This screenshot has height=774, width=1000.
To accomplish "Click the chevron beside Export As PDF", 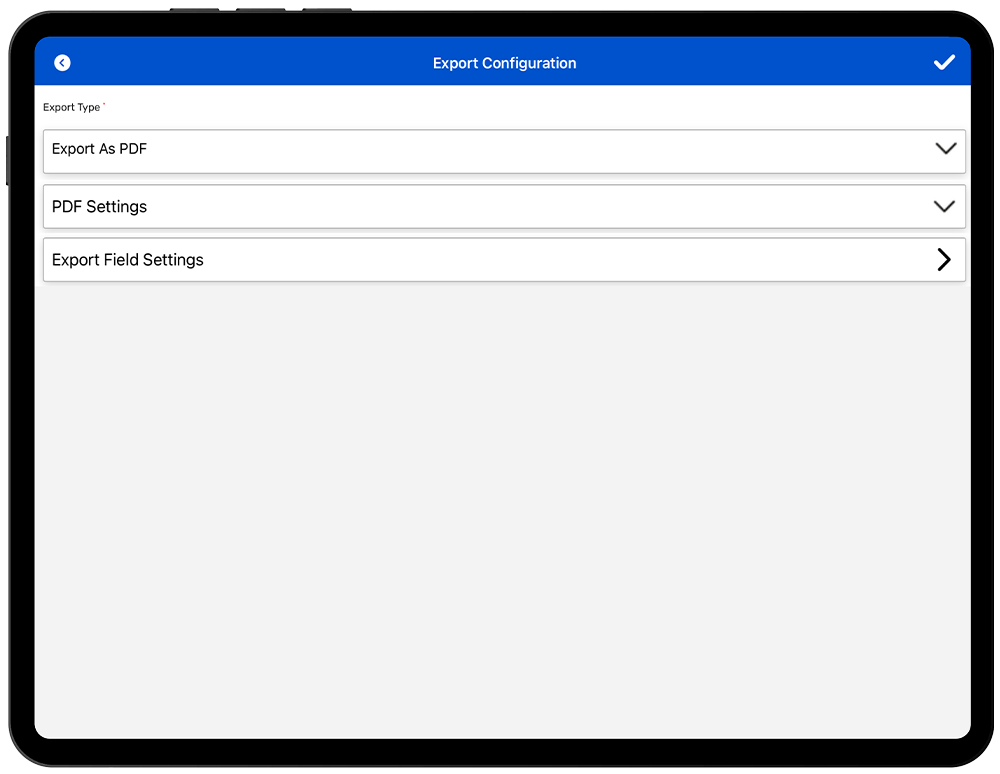I will coord(944,149).
